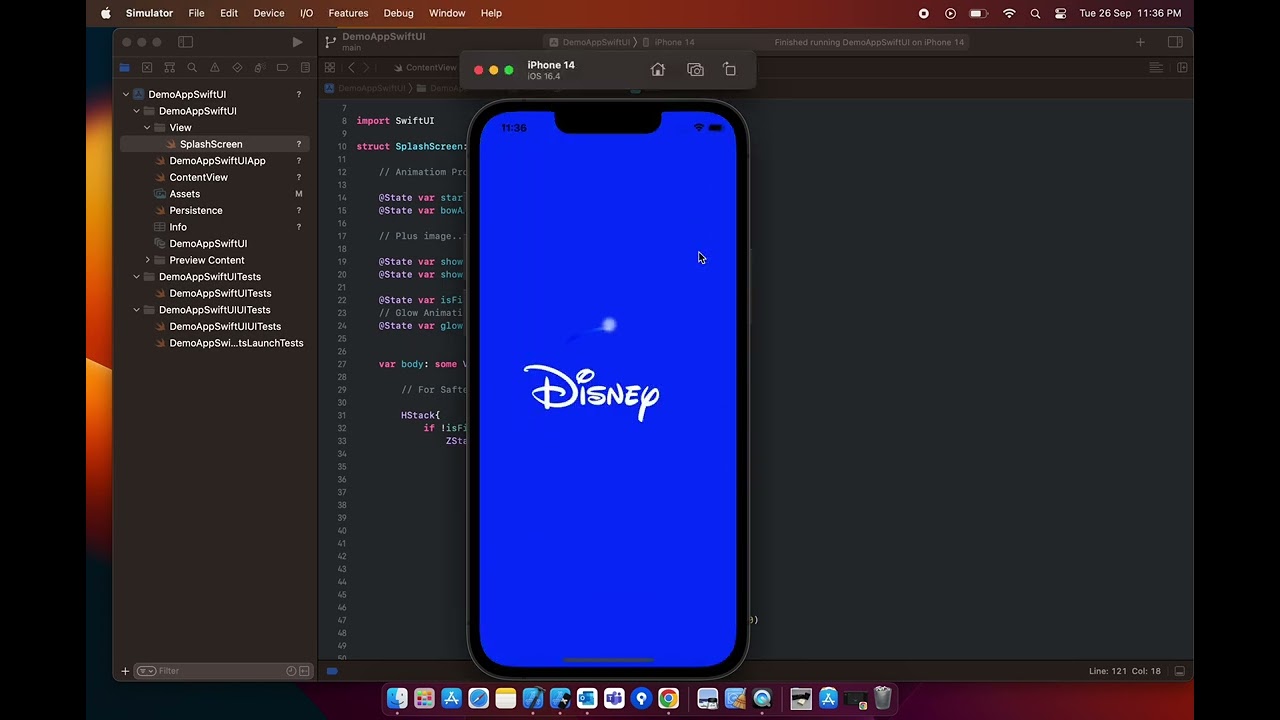The image size is (1280, 720).
Task: Run the app with Xcode play button
Action: click(297, 42)
